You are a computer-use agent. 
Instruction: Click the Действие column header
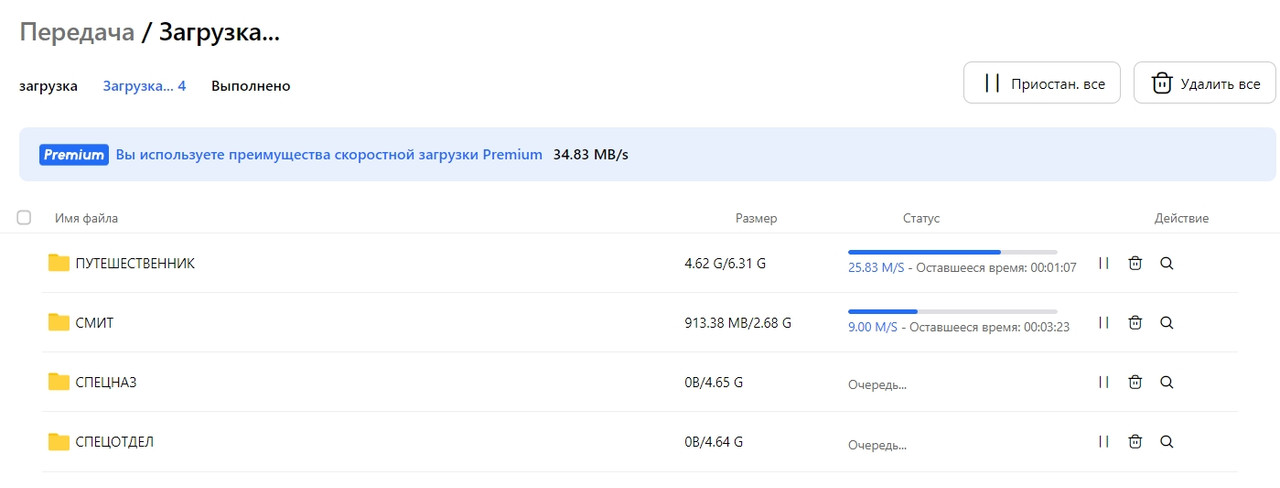click(1181, 218)
